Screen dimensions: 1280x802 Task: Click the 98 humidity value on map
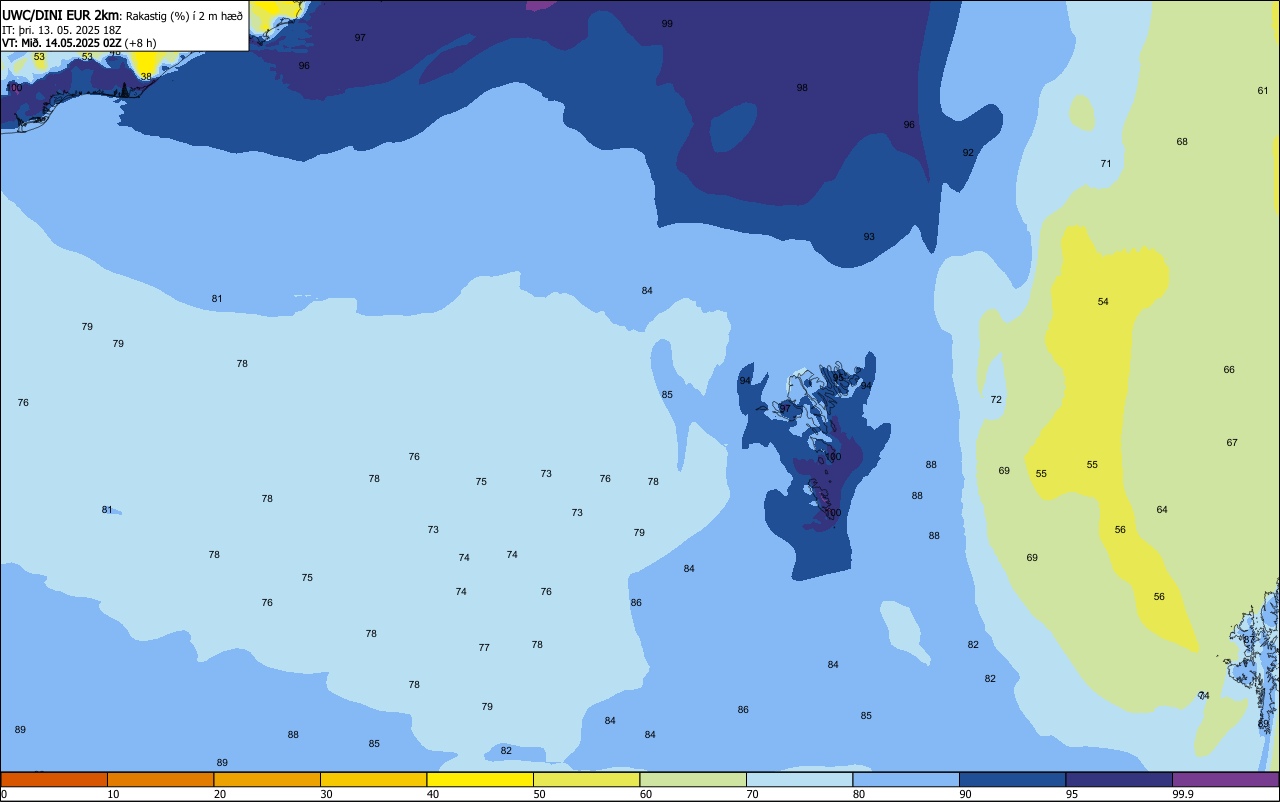pyautogui.click(x=802, y=88)
